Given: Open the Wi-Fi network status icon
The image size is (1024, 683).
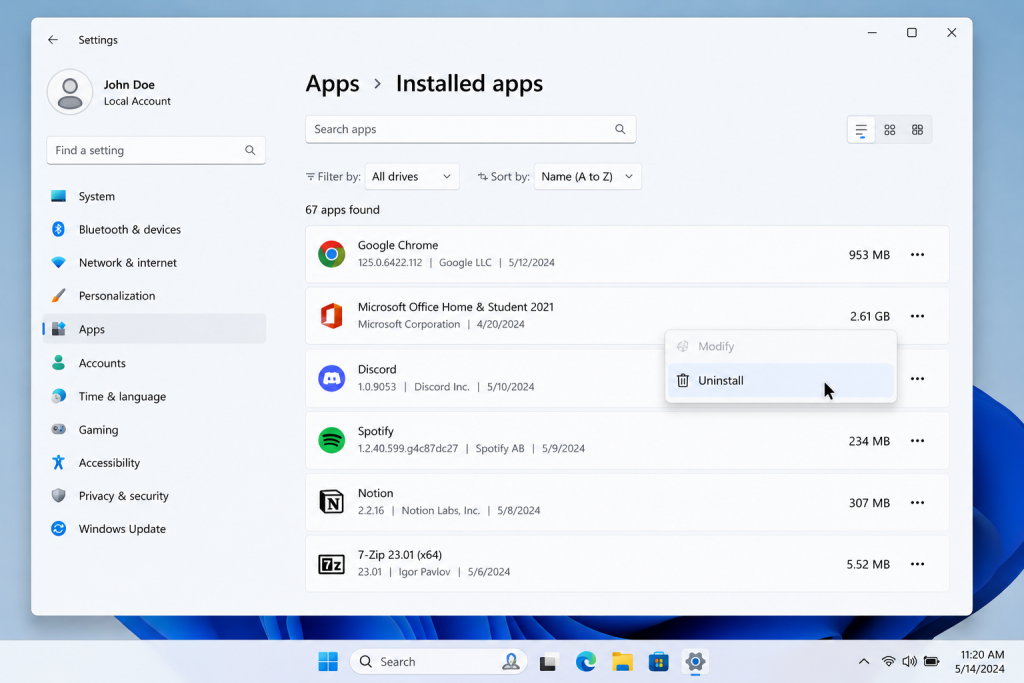Looking at the screenshot, I should (888, 661).
